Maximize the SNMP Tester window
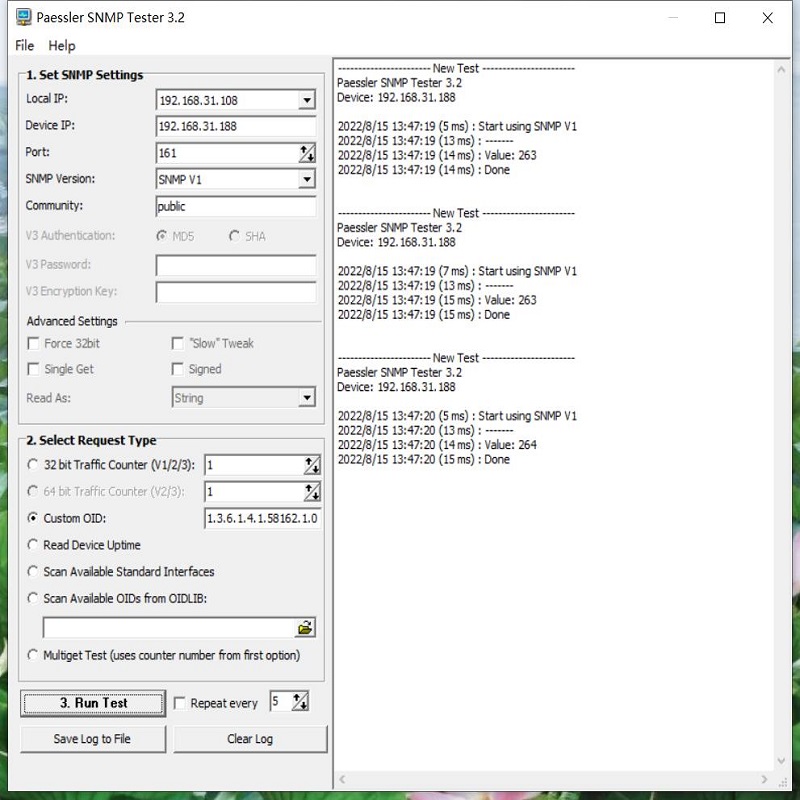Image resolution: width=800 pixels, height=800 pixels. (x=720, y=18)
